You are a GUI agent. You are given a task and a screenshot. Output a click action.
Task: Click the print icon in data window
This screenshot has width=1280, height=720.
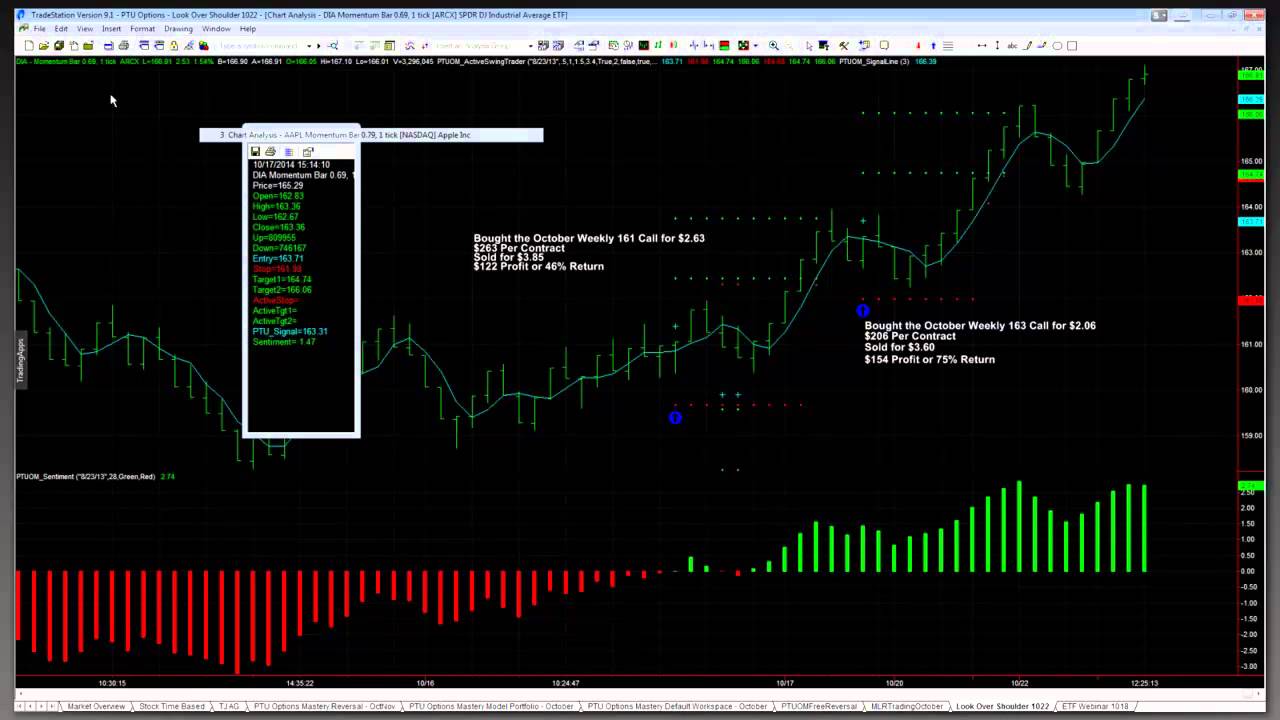pos(270,152)
